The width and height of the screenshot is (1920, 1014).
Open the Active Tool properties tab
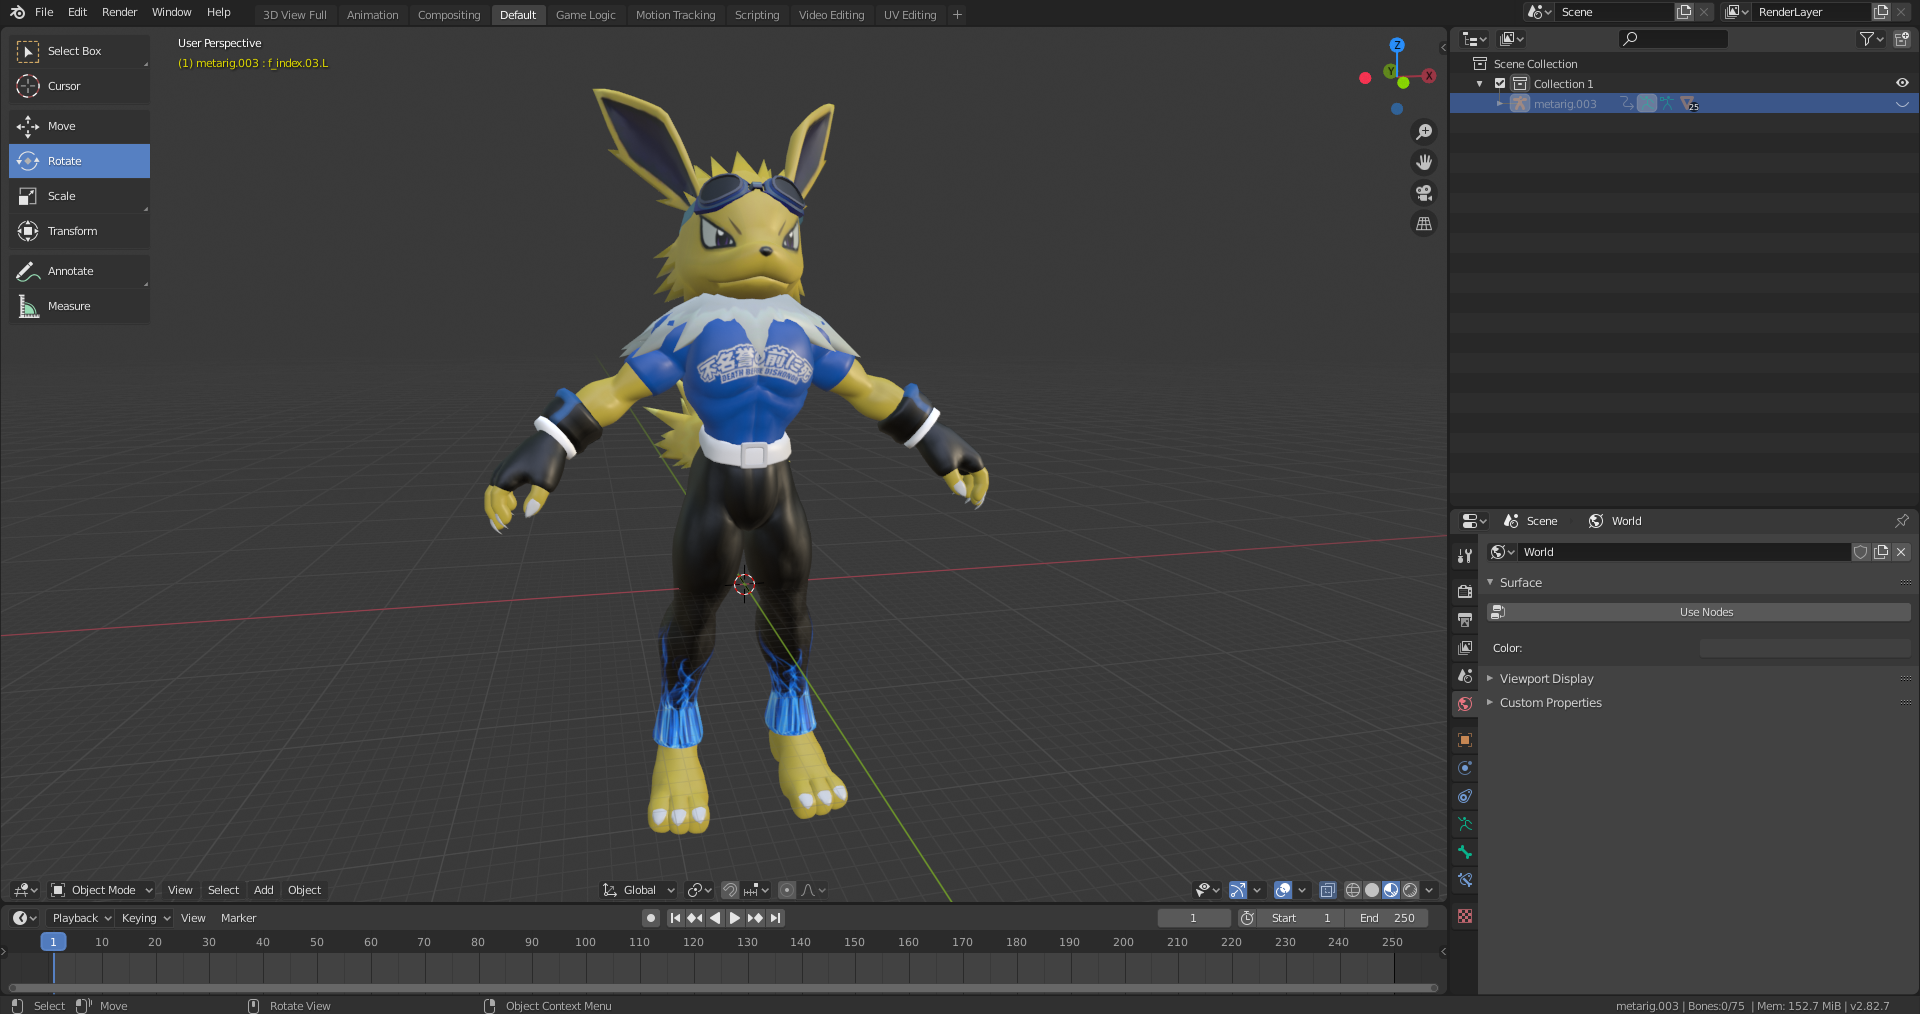pyautogui.click(x=1465, y=556)
